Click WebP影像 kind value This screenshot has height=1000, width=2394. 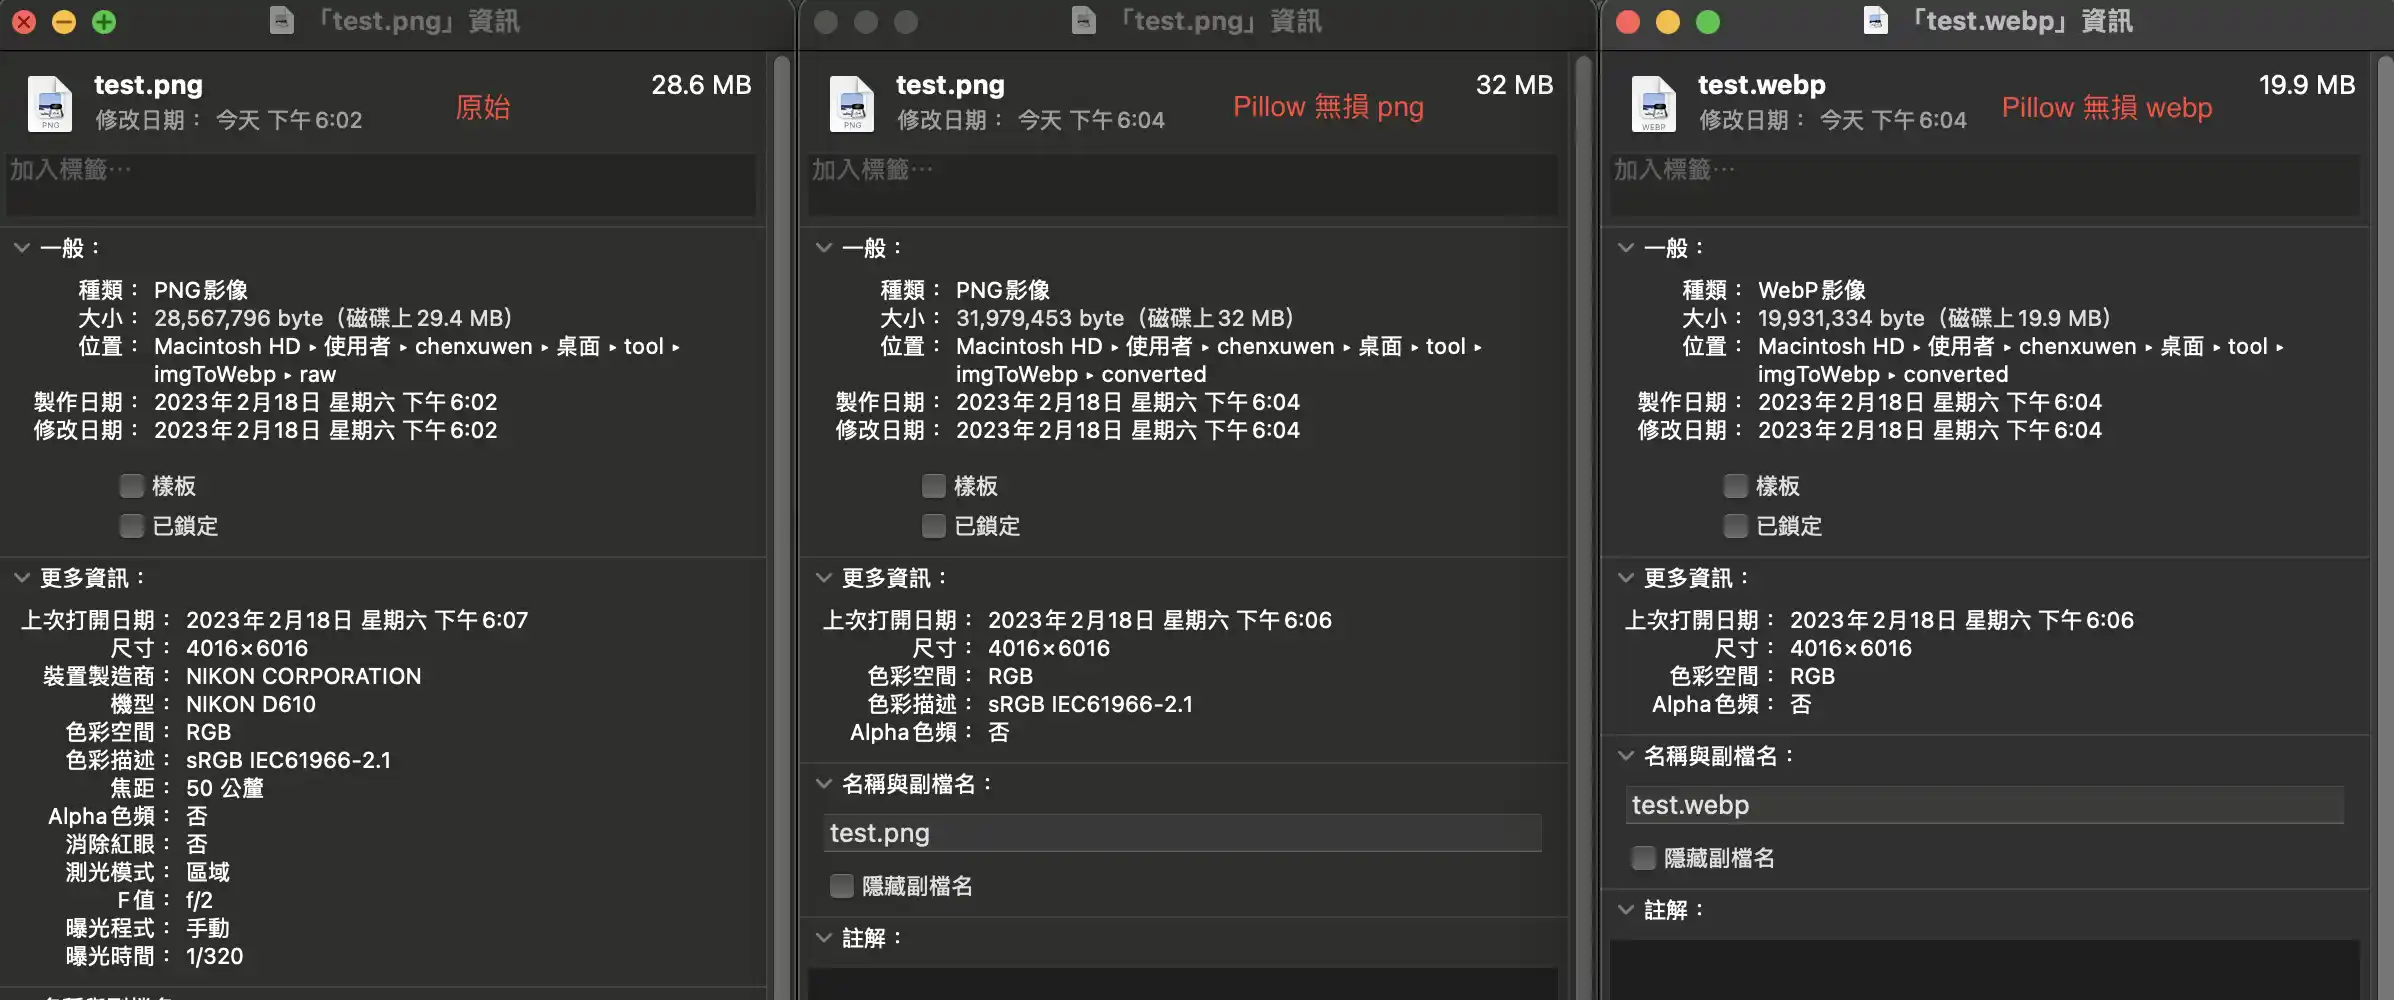pyautogui.click(x=1812, y=290)
